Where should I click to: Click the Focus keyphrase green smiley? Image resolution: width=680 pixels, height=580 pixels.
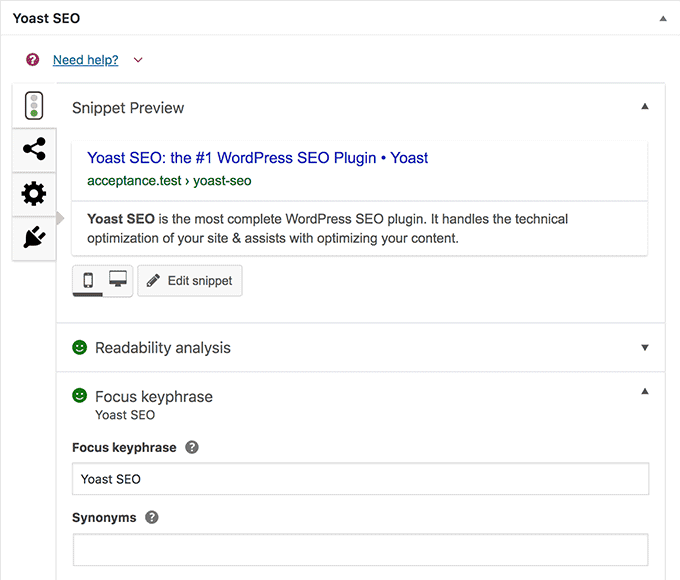[79, 395]
